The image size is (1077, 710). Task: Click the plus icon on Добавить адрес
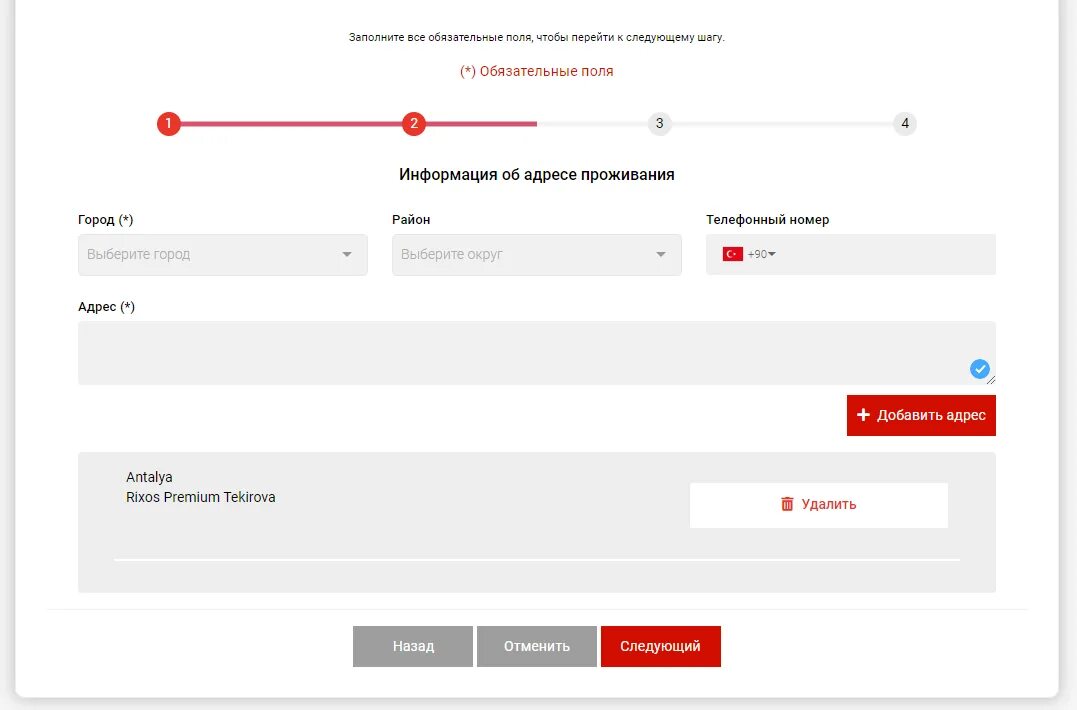click(863, 415)
